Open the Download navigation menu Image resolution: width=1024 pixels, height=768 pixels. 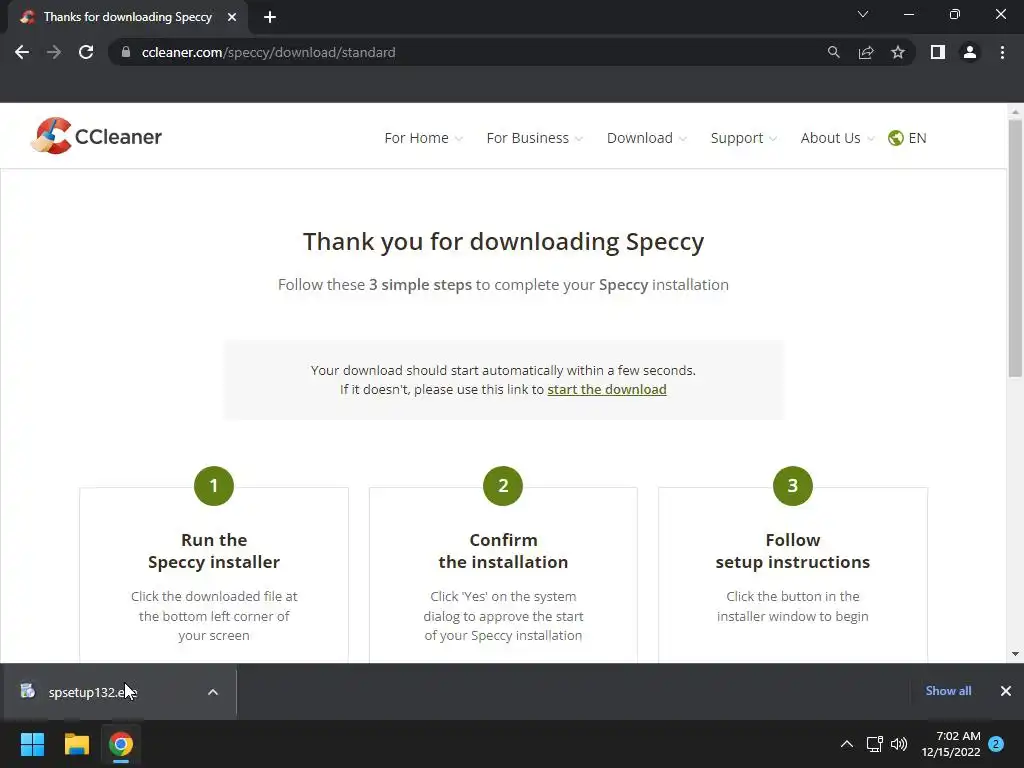click(x=647, y=138)
